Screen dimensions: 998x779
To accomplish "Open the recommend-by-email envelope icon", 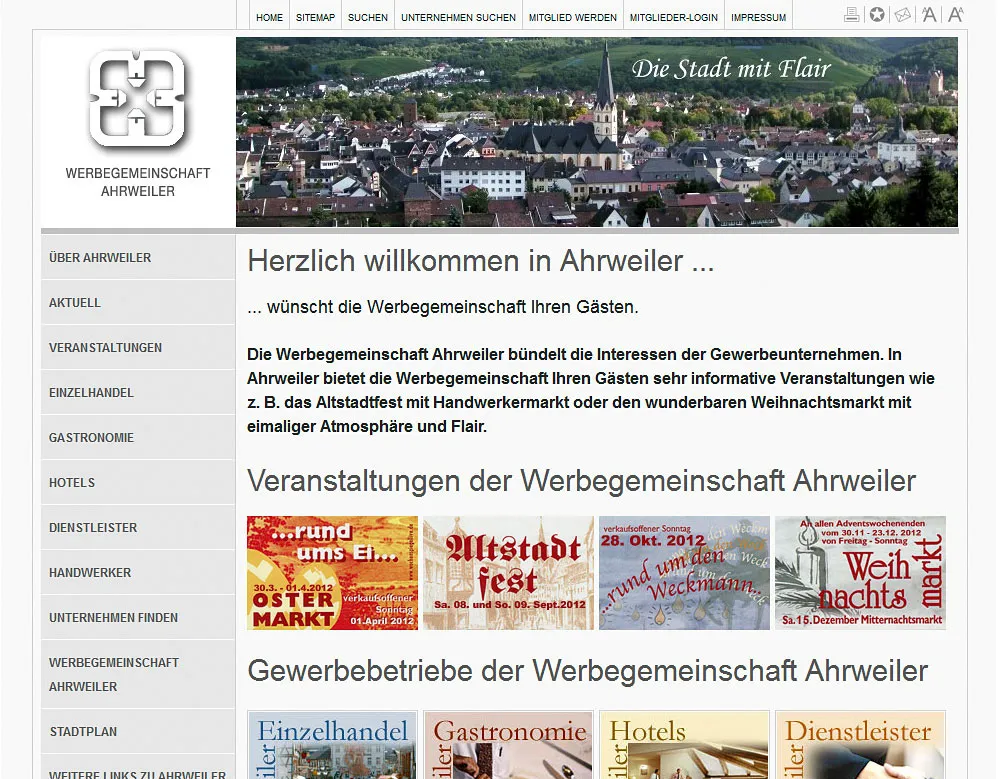I will click(x=901, y=12).
